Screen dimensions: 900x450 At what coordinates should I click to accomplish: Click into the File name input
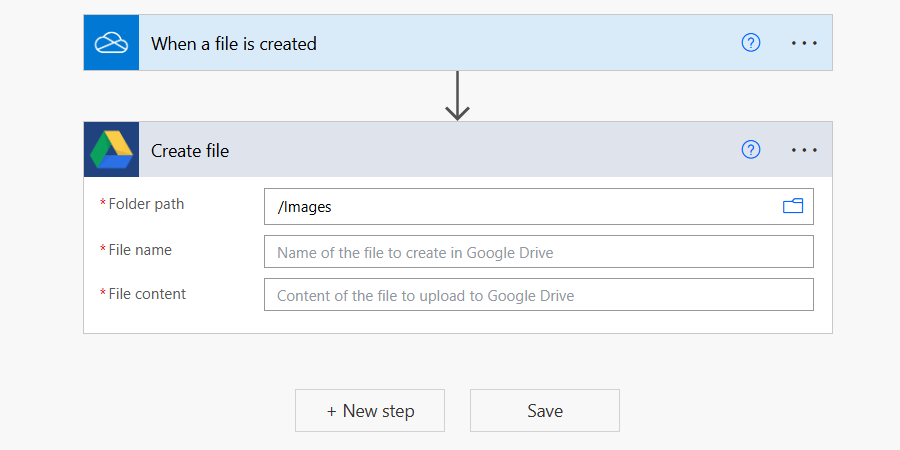click(538, 251)
